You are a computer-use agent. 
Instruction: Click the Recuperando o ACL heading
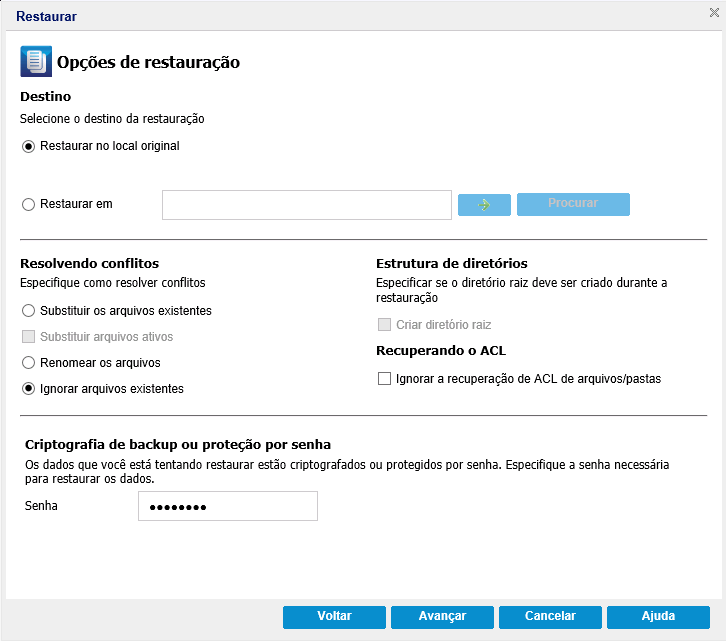[441, 351]
